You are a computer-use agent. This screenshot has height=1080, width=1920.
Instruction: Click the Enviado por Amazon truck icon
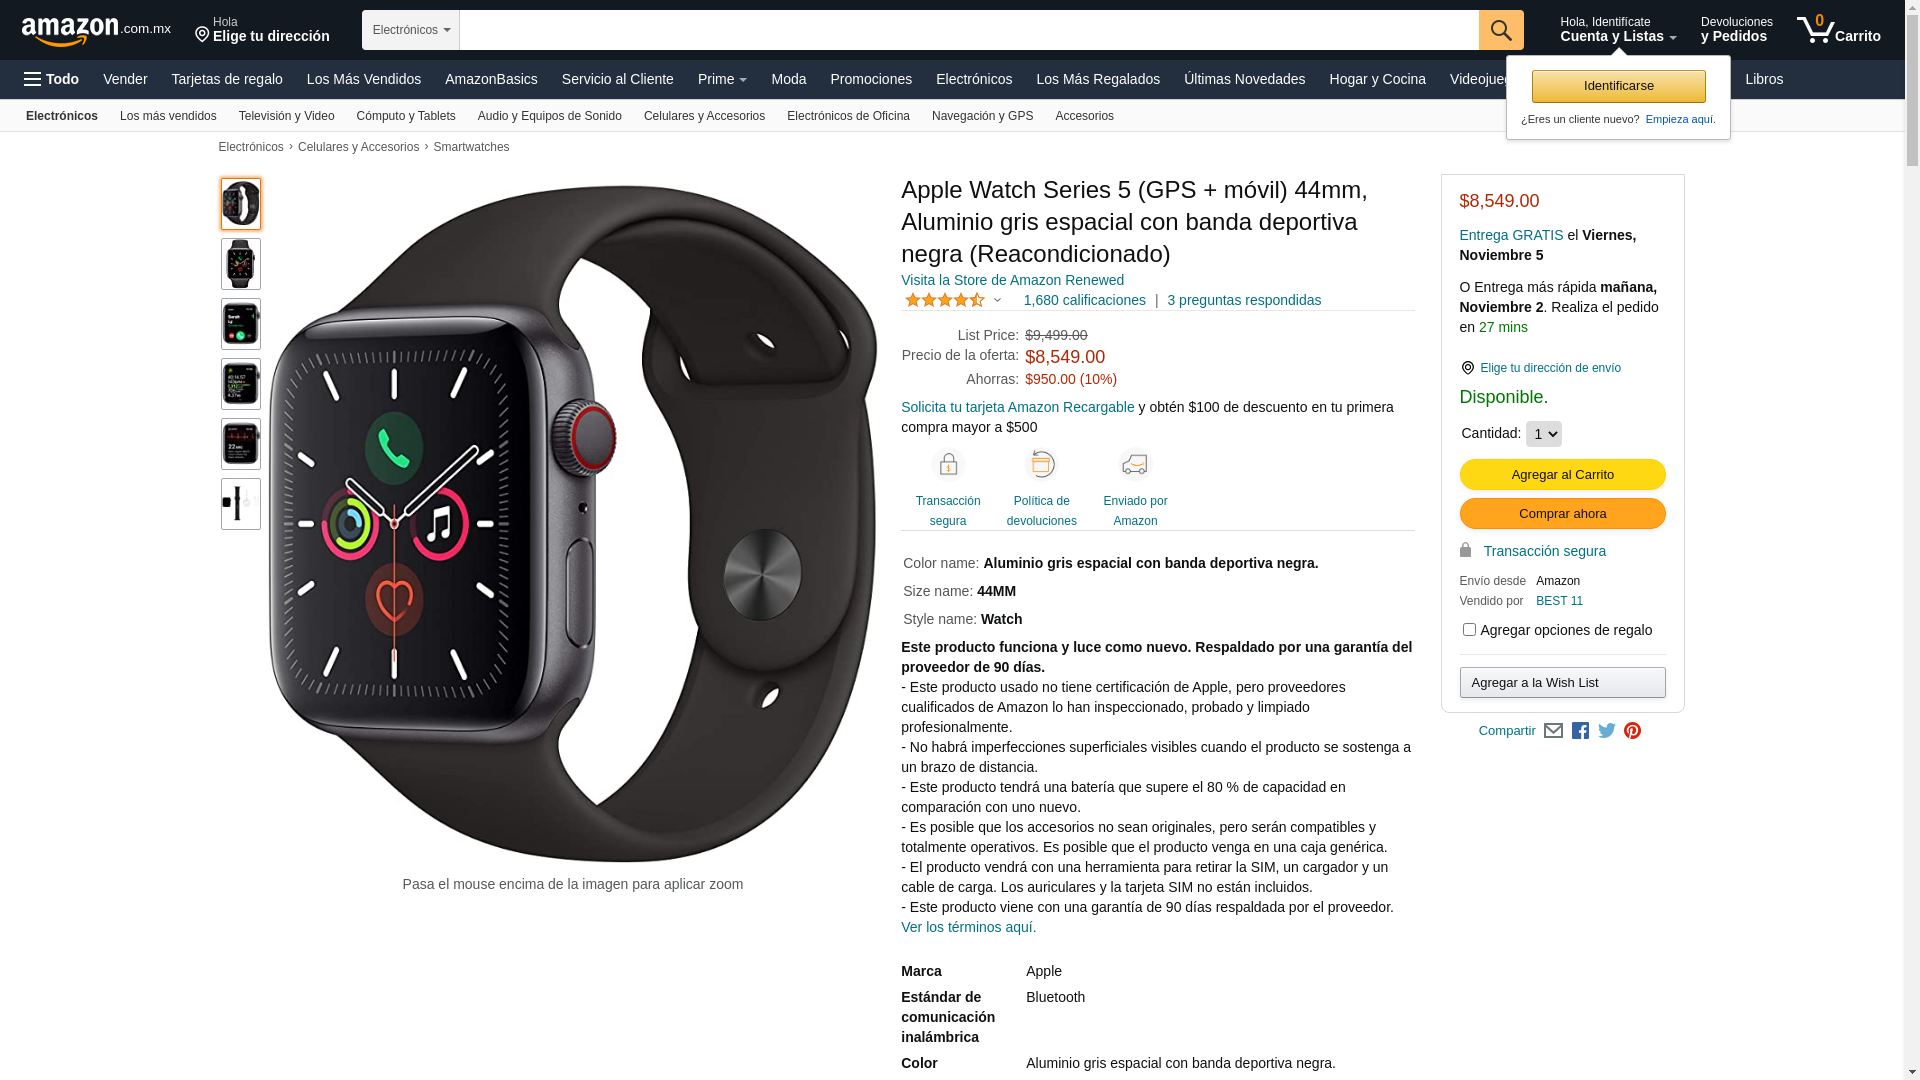tap(1135, 465)
